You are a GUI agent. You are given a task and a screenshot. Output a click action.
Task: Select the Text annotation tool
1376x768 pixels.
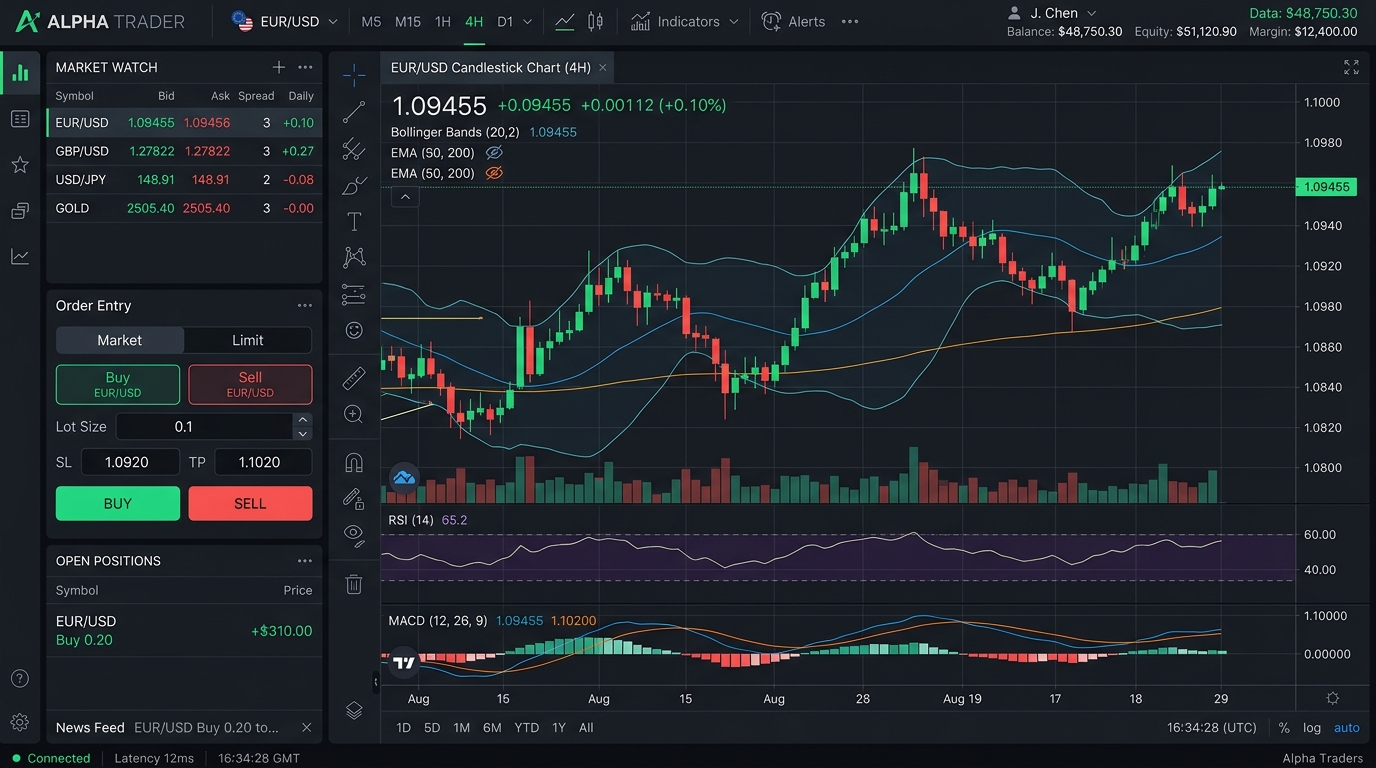[354, 221]
